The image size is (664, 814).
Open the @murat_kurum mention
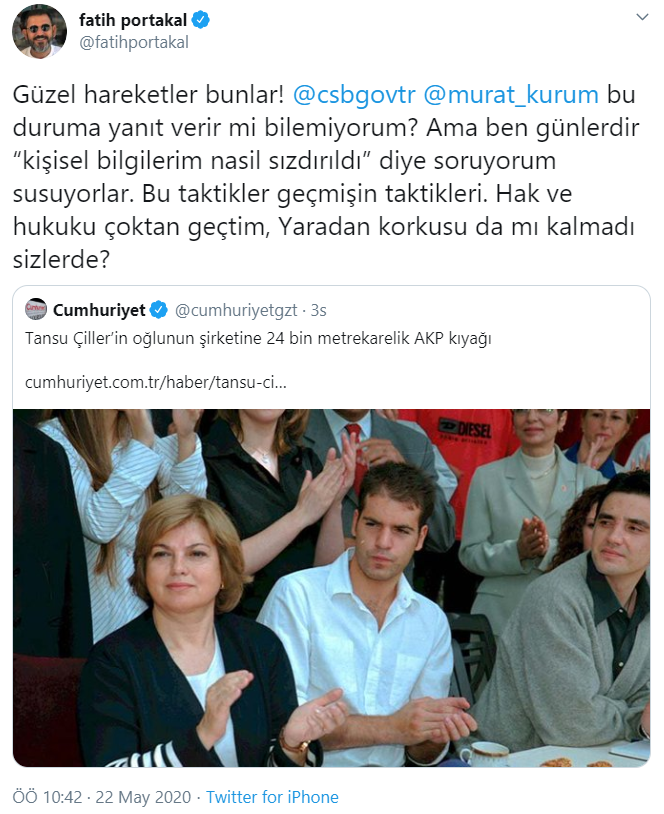pos(511,95)
